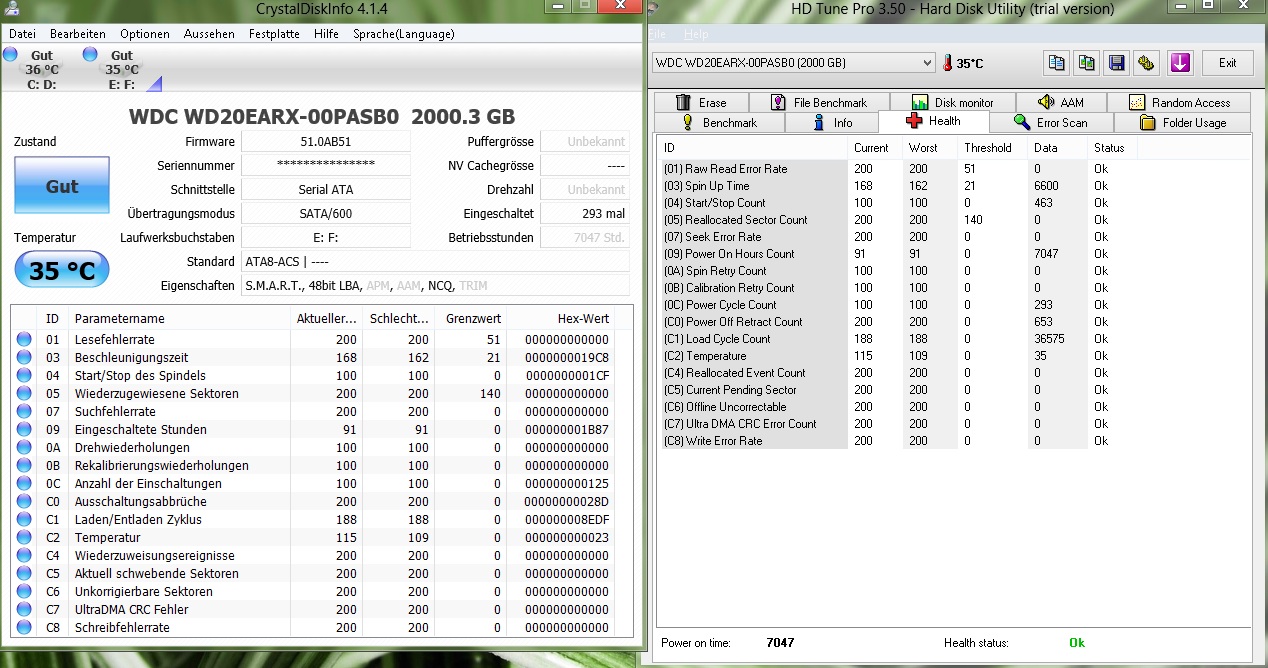This screenshot has width=1268, height=668.
Task: Click the Firmware field showing 51.0AB51
Action: [x=326, y=141]
